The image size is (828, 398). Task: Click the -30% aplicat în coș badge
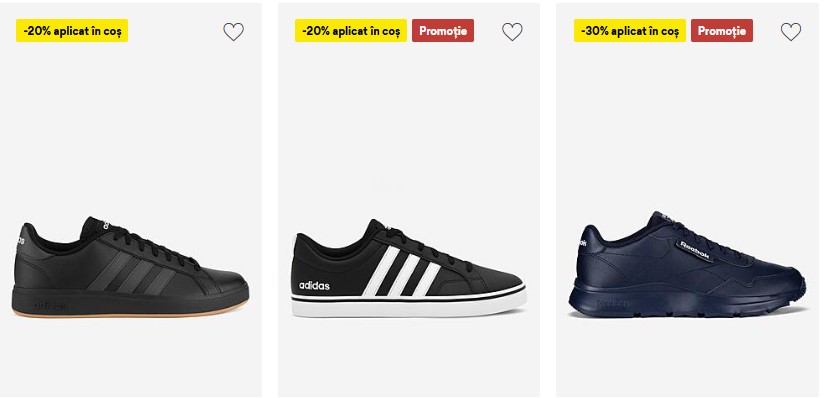[630, 31]
